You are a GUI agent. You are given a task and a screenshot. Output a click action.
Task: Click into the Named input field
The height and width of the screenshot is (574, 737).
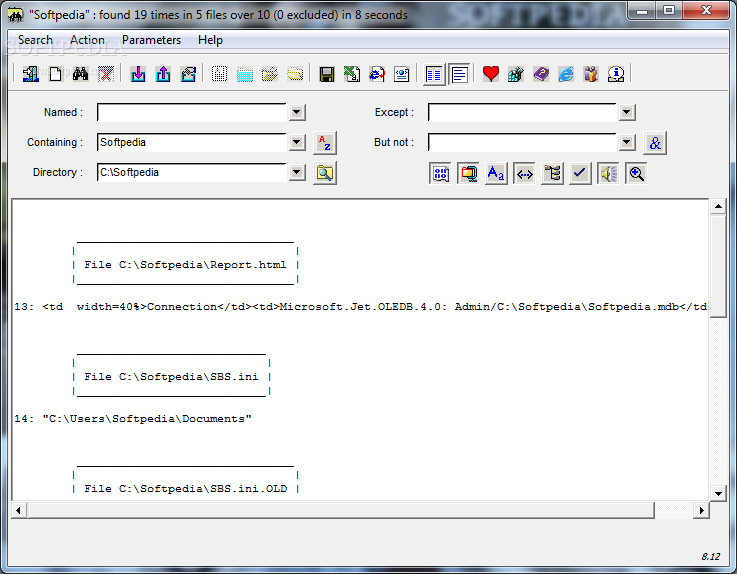(x=192, y=112)
